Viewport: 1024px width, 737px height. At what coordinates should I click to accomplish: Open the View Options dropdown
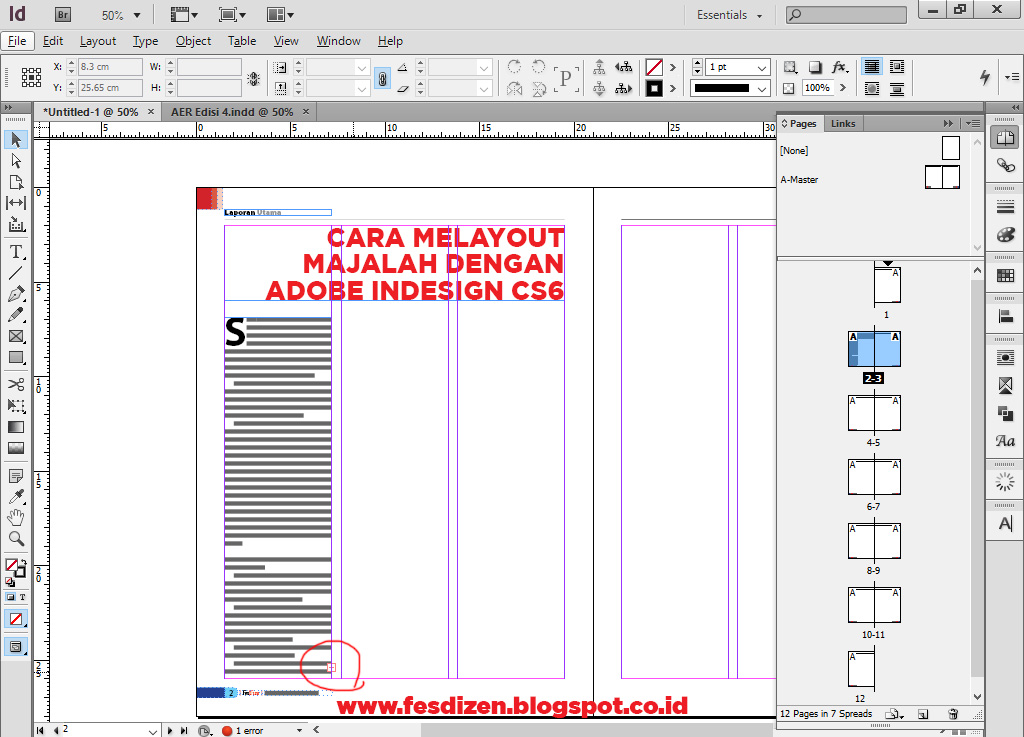point(184,14)
